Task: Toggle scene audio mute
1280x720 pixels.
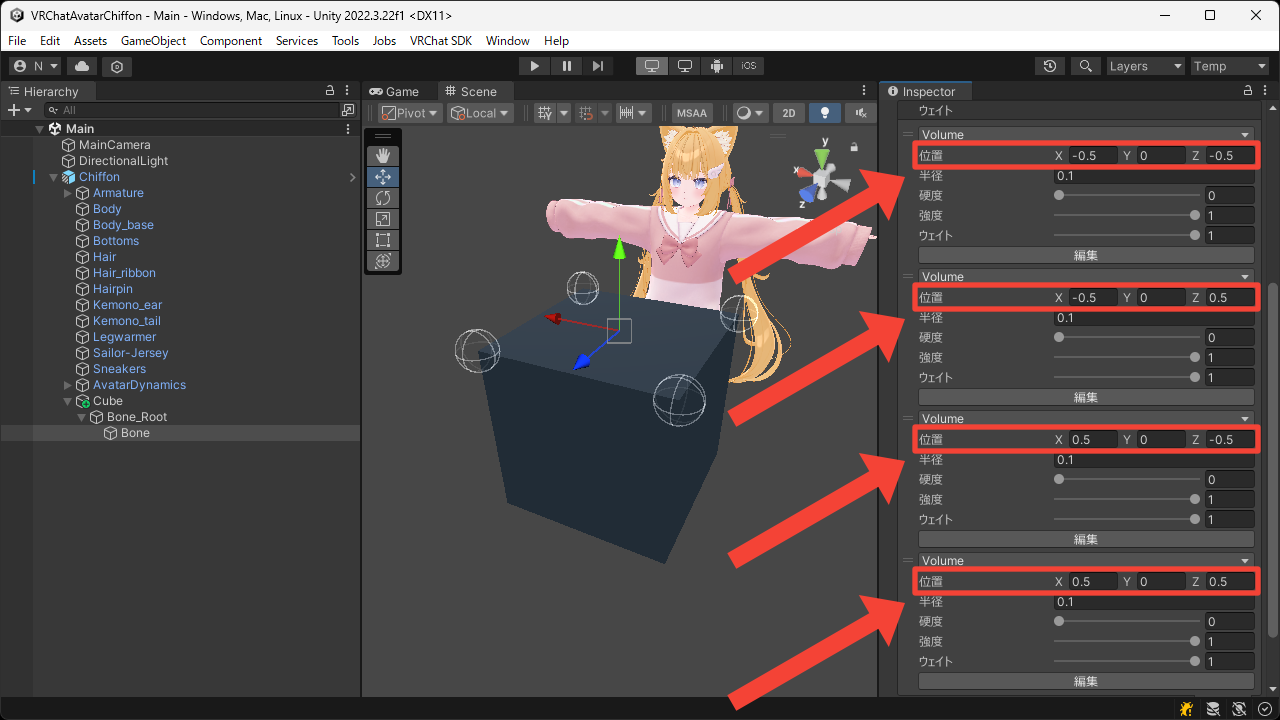Action: click(x=860, y=113)
